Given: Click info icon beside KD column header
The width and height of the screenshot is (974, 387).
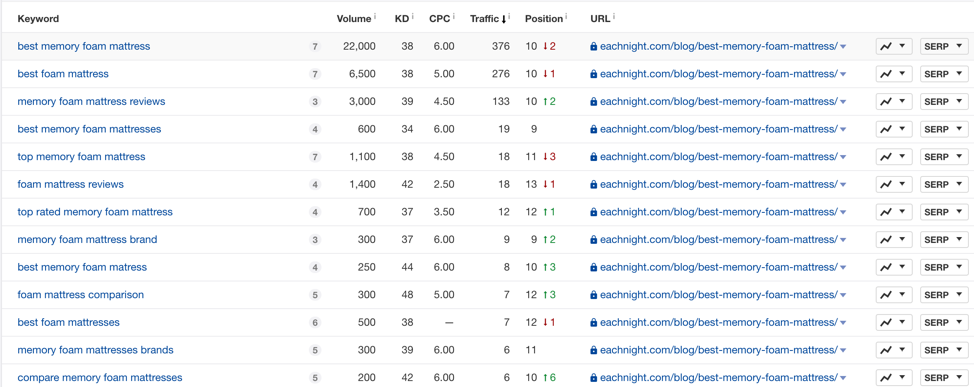Looking at the screenshot, I should pyautogui.click(x=412, y=17).
